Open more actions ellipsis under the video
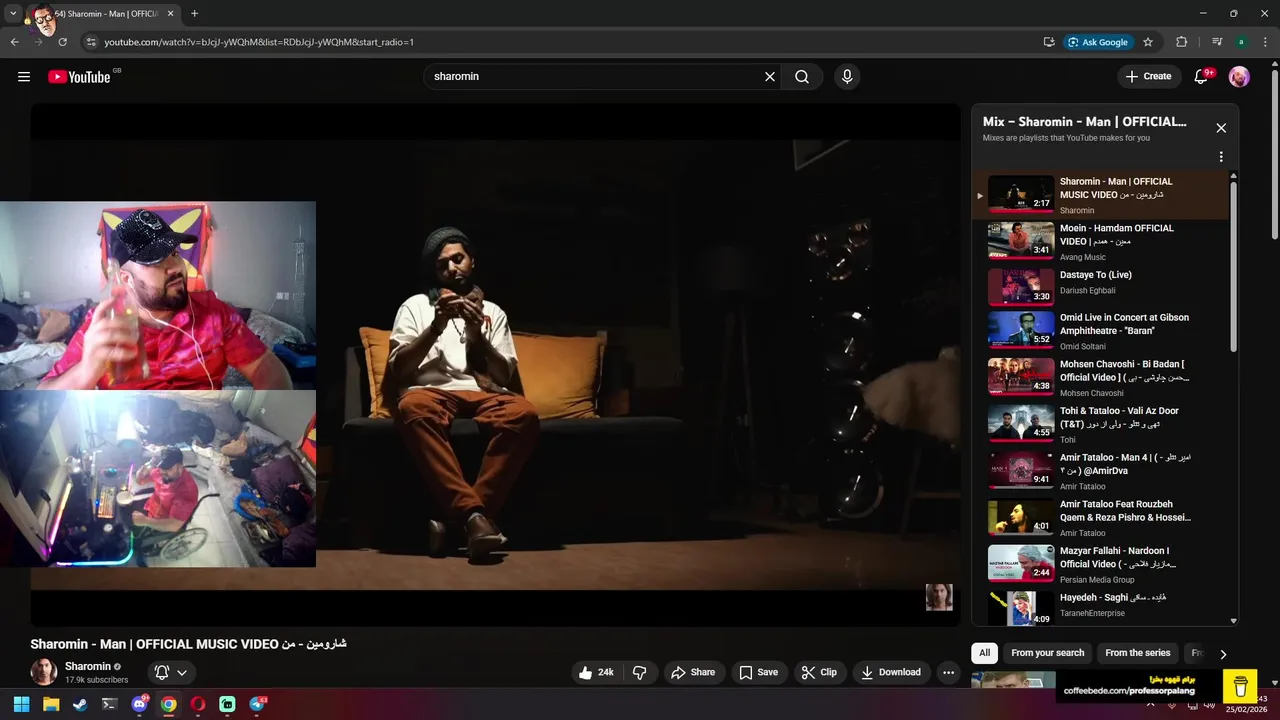 (x=949, y=673)
